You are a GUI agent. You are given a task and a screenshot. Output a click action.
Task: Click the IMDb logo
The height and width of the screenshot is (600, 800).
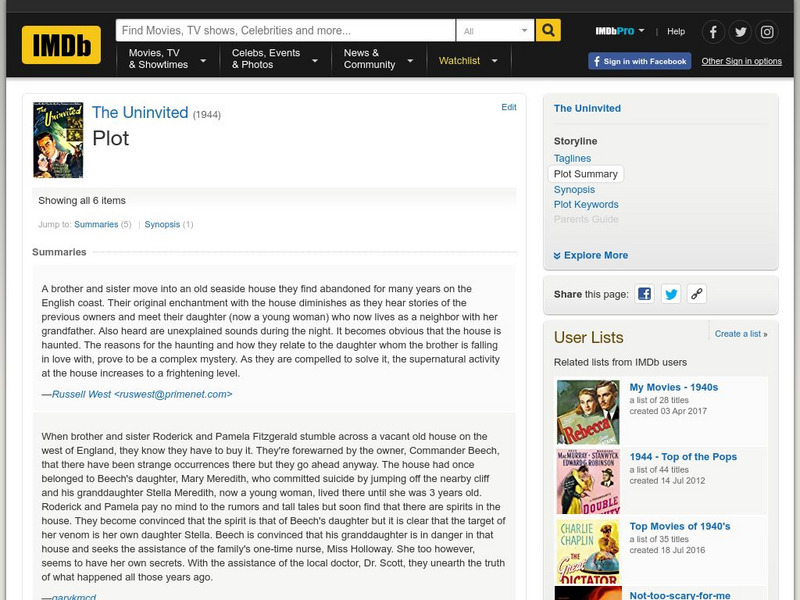(61, 45)
